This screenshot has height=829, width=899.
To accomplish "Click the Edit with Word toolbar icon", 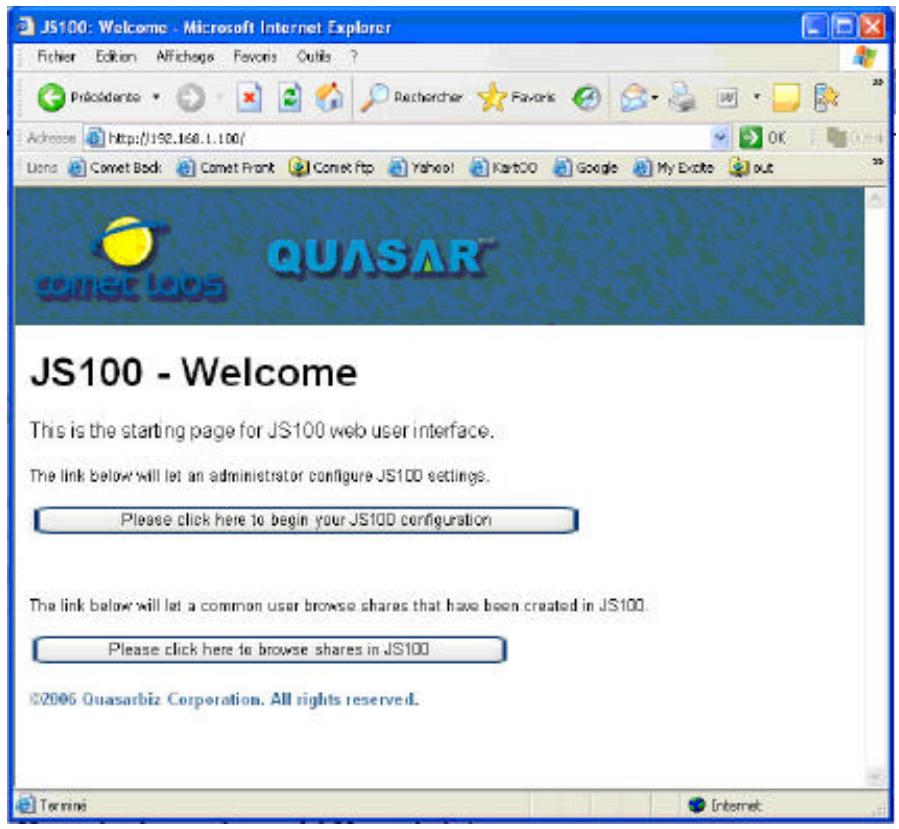I will 727,98.
